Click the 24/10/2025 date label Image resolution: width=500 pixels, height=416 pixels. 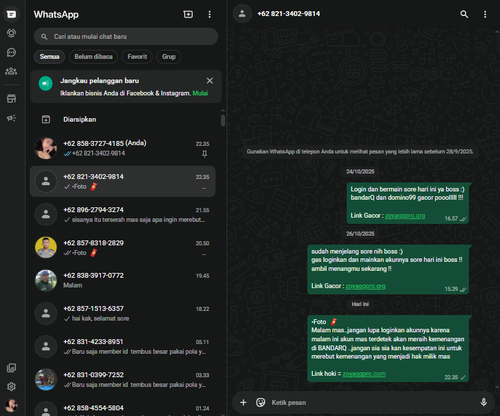click(x=360, y=172)
